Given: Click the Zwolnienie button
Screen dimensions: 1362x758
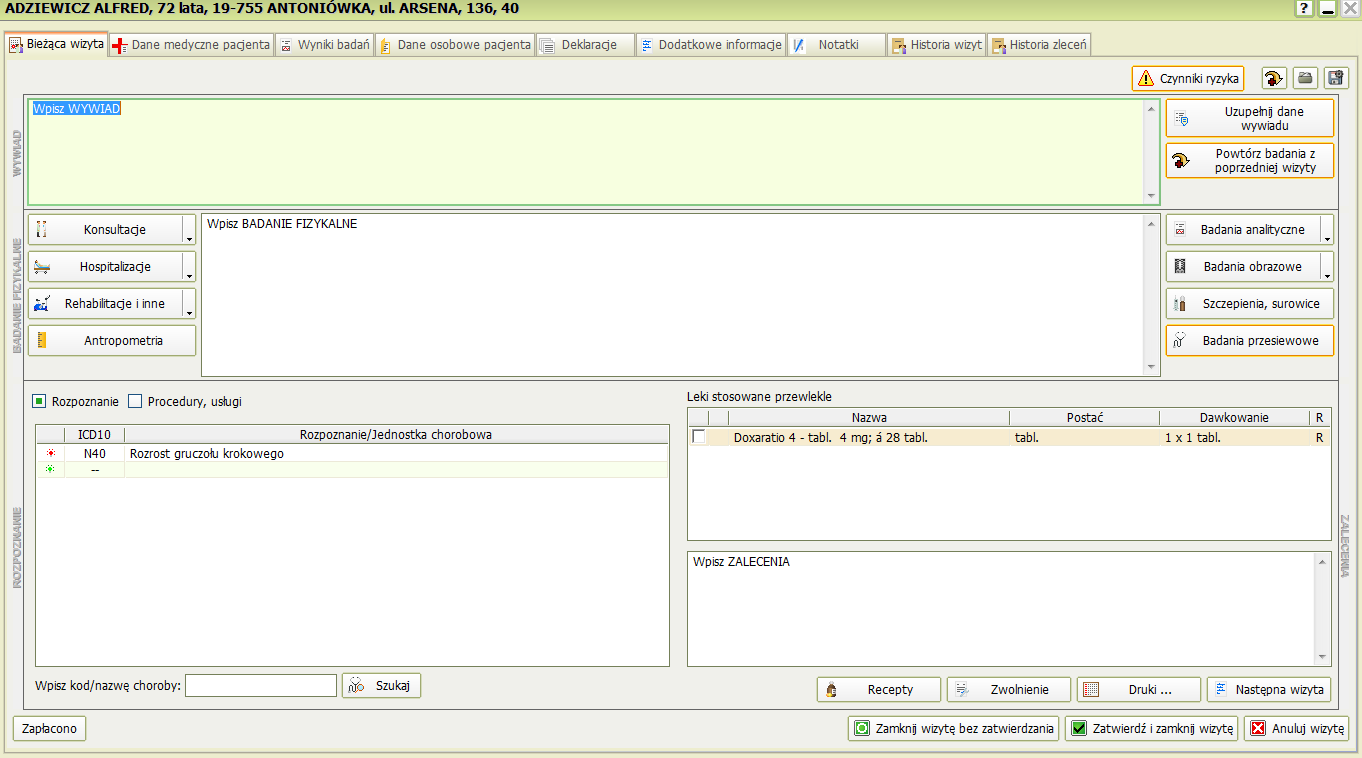Looking at the screenshot, I should coord(1009,689).
